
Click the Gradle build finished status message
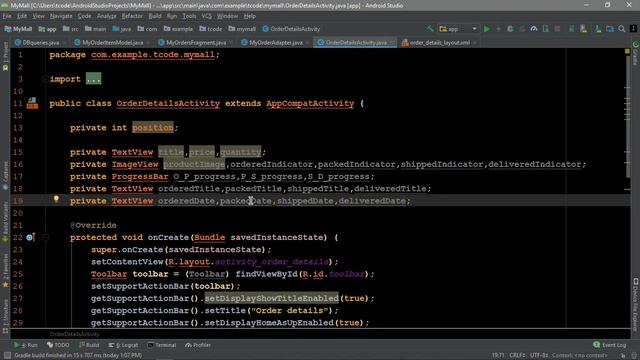tap(78, 356)
